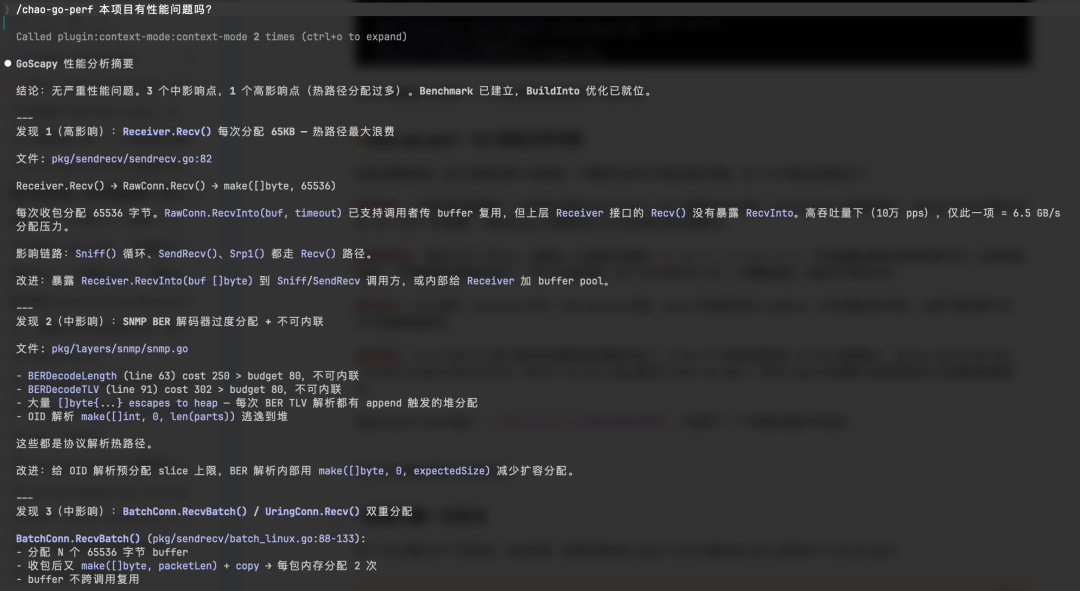Click the "/chao-go-perf" command in the prompt line

coord(54,10)
